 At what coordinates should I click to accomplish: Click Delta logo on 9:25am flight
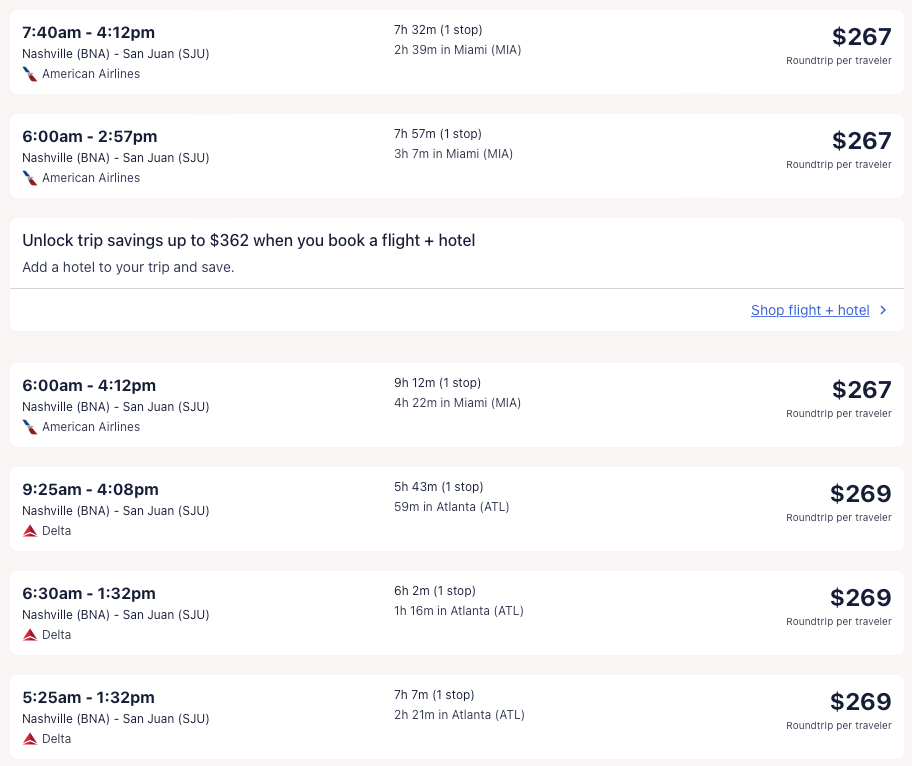30,531
